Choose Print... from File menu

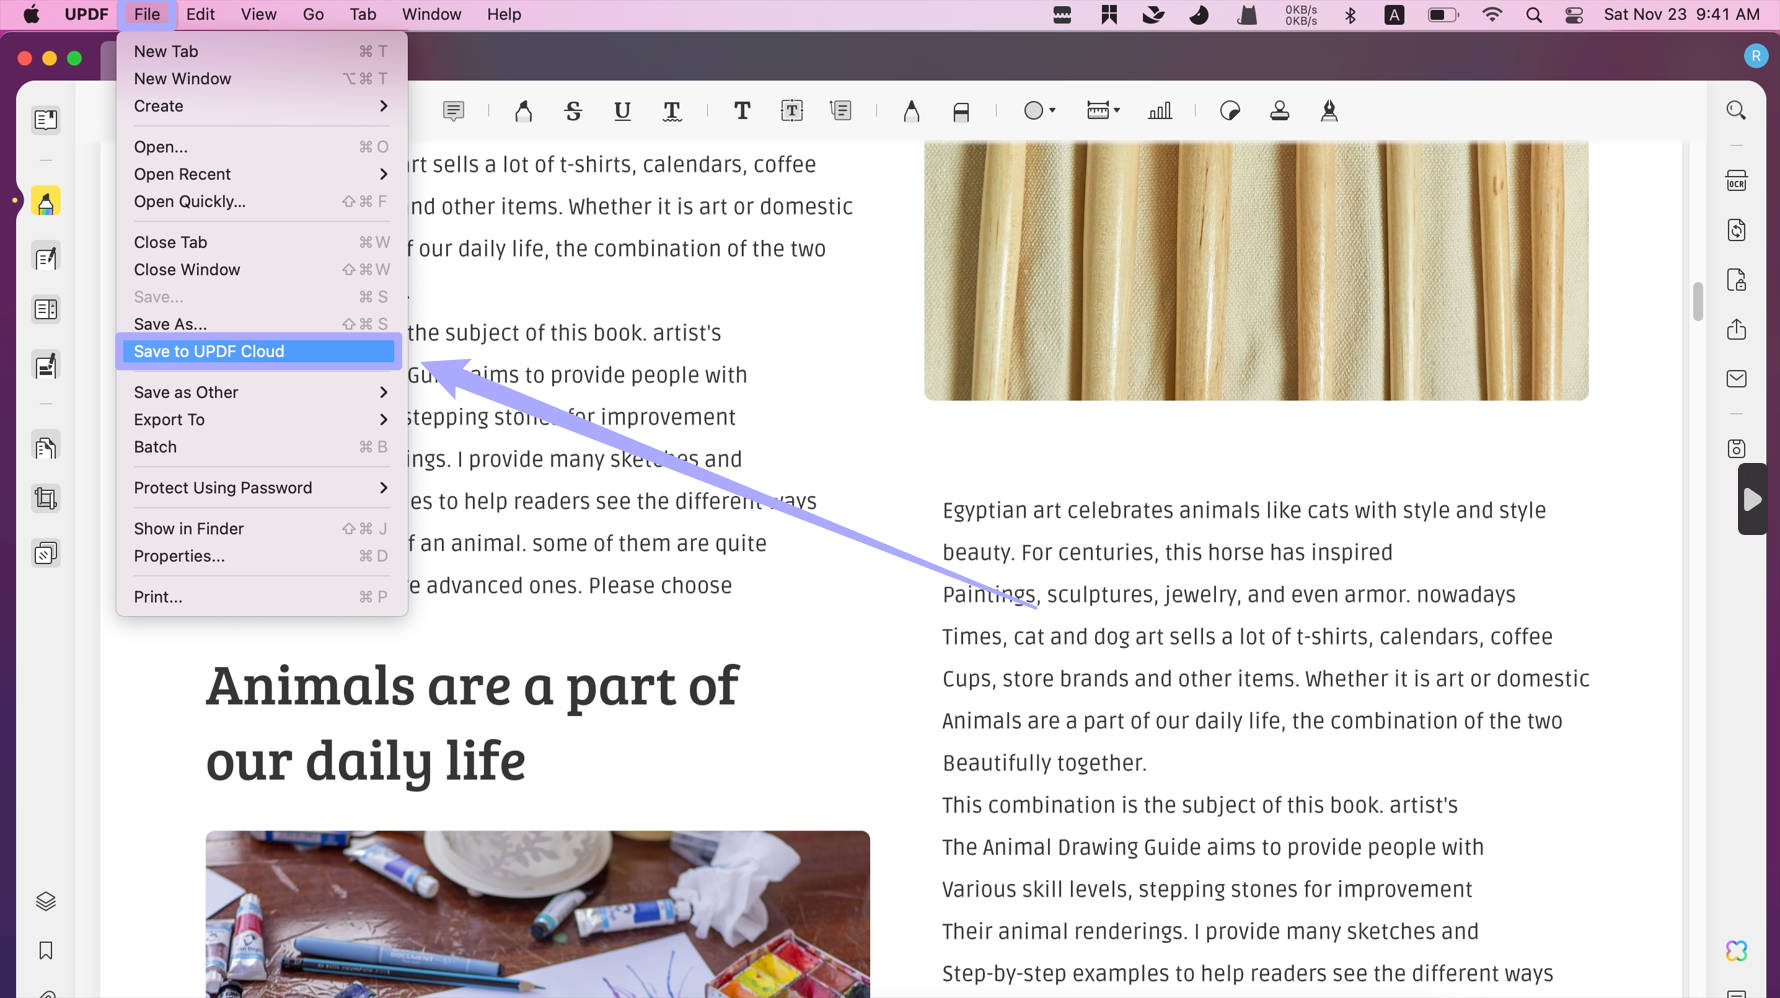(x=262, y=597)
